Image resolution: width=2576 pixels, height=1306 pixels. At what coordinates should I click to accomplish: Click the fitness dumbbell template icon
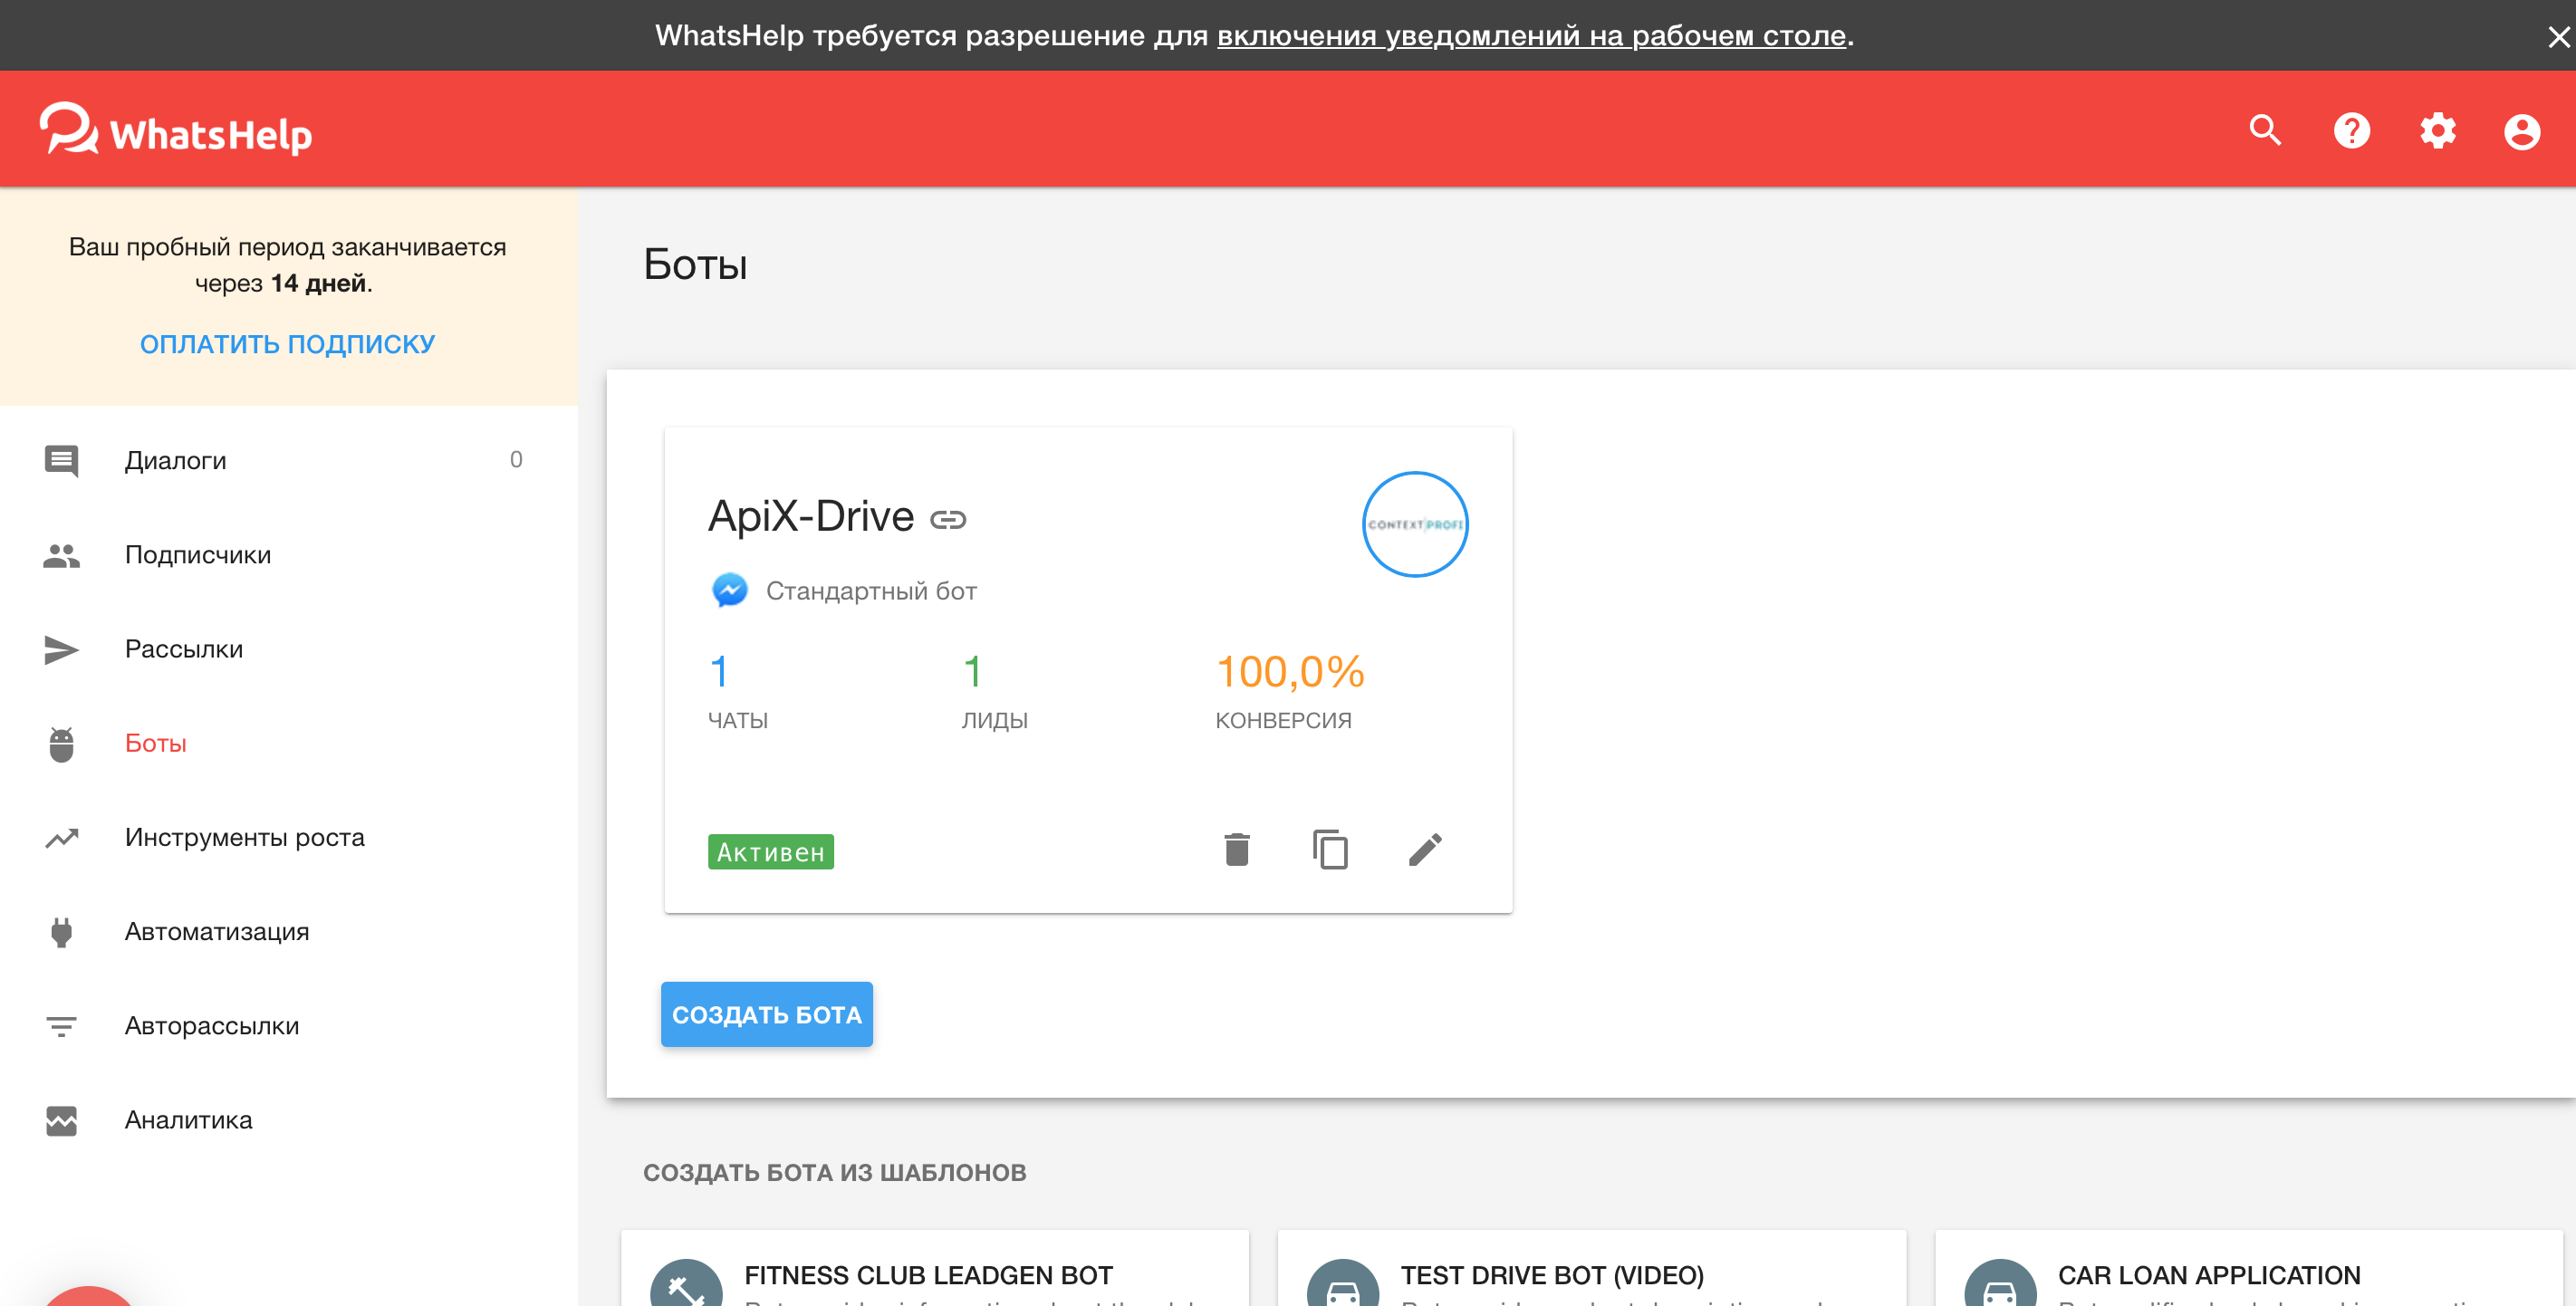point(686,1284)
